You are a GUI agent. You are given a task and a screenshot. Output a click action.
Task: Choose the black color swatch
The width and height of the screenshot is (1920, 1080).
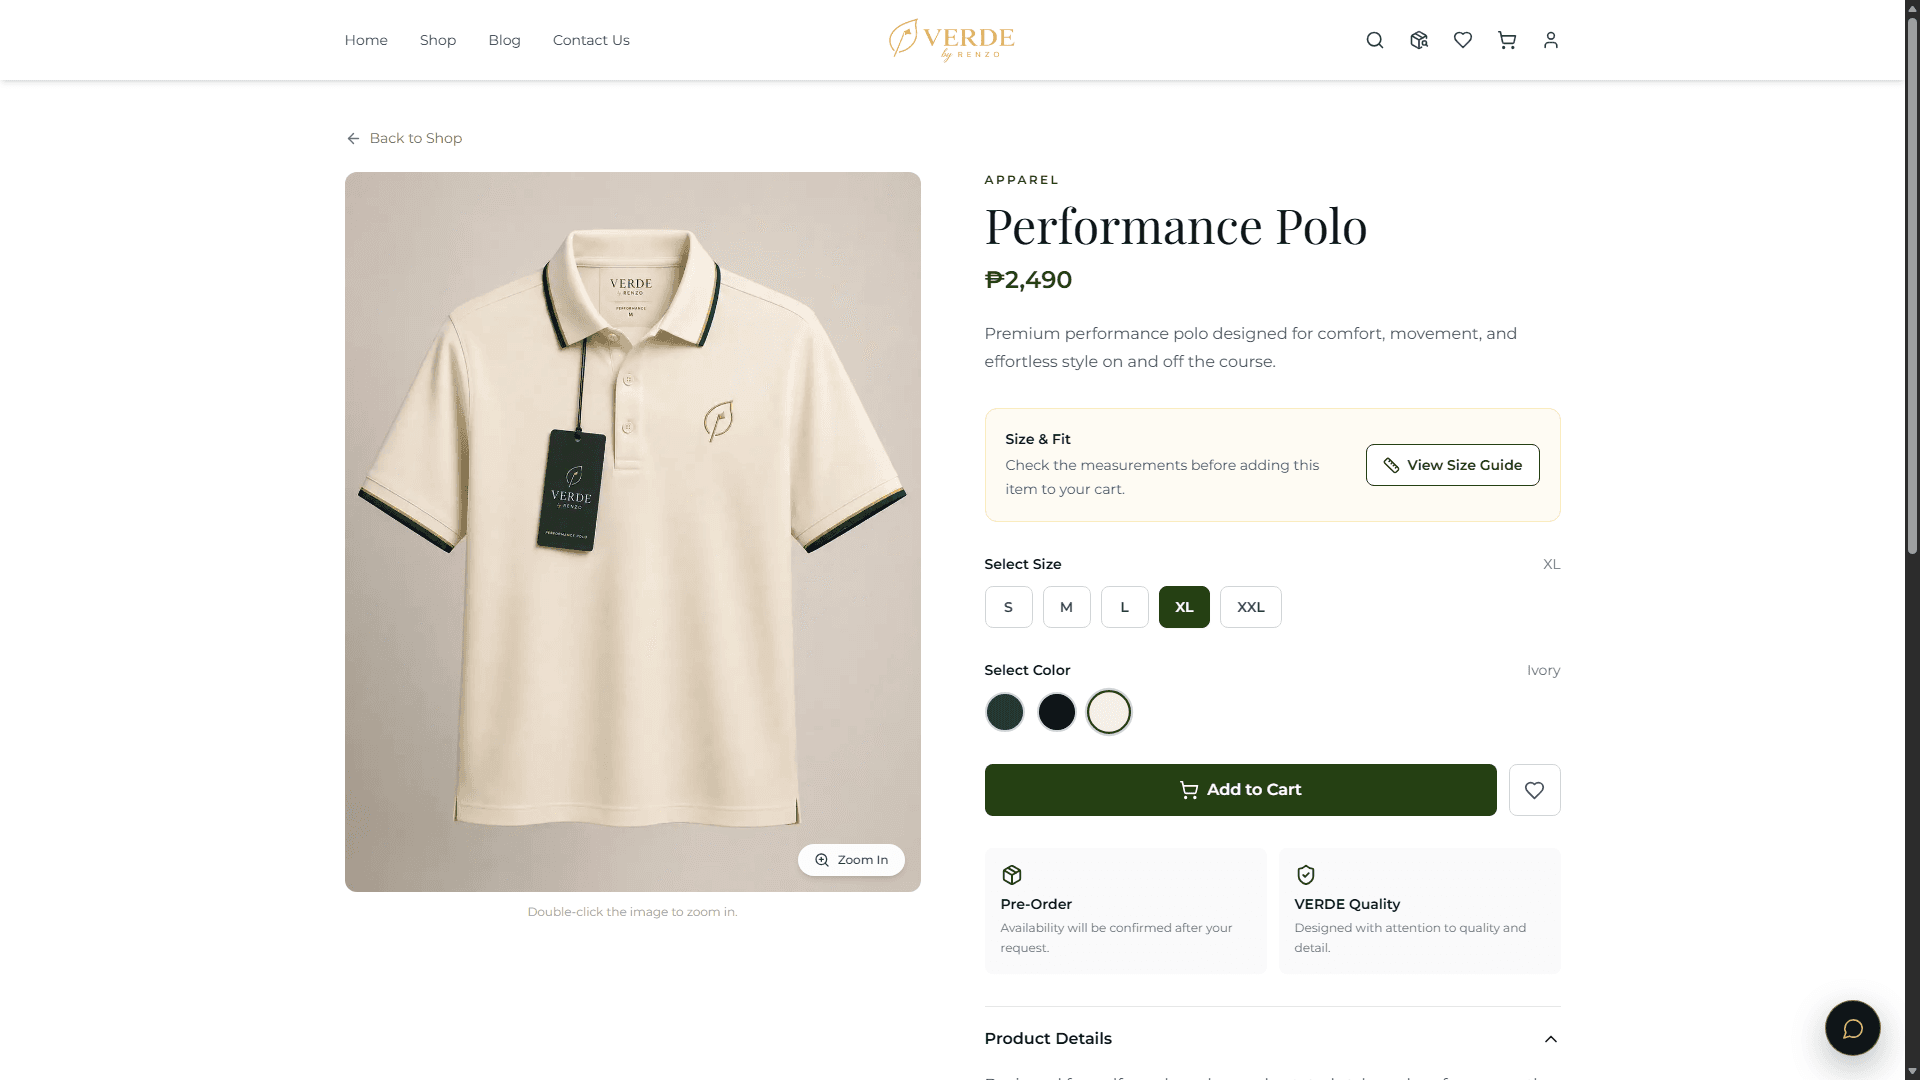[x=1056, y=712]
